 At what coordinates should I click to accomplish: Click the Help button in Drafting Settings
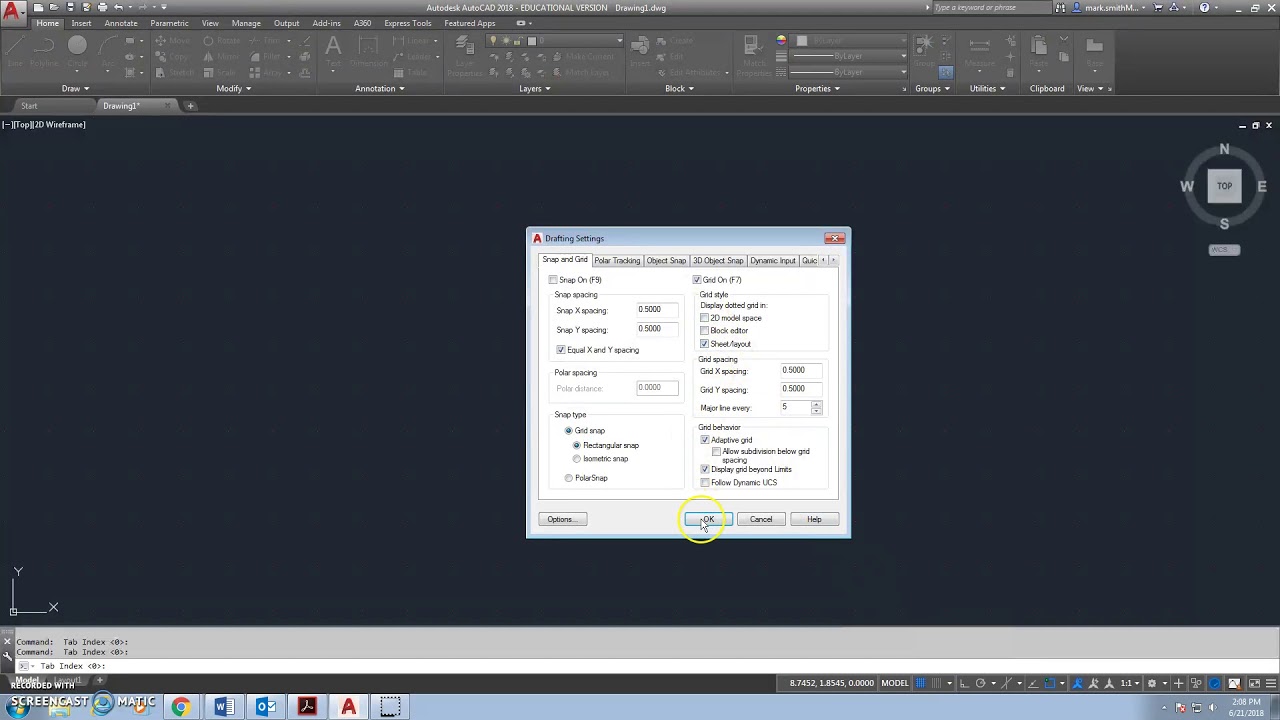[x=814, y=519]
